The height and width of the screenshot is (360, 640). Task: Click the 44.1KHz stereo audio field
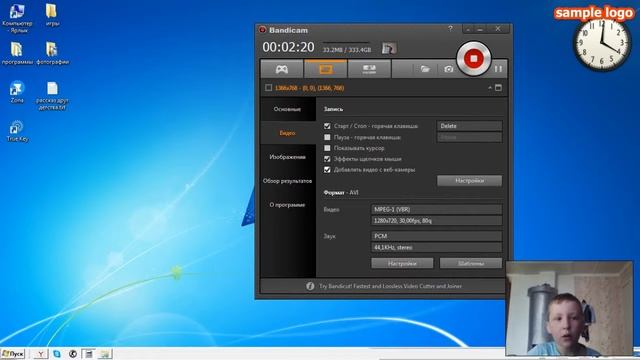pos(436,247)
